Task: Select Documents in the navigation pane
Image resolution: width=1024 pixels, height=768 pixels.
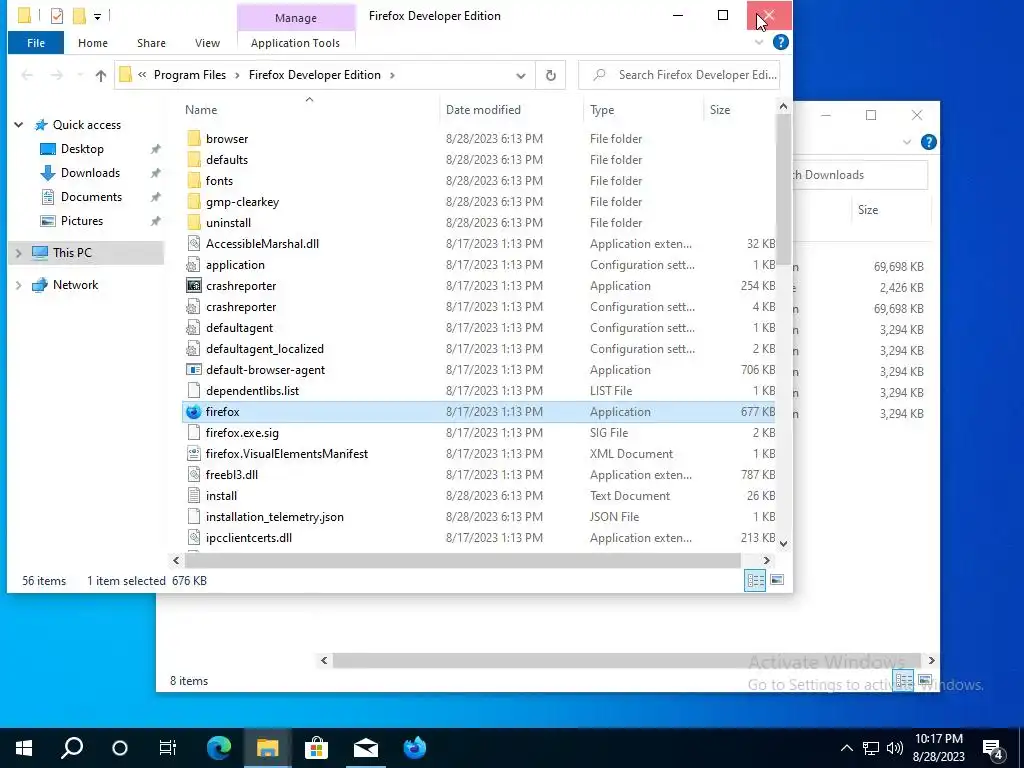Action: [91, 197]
